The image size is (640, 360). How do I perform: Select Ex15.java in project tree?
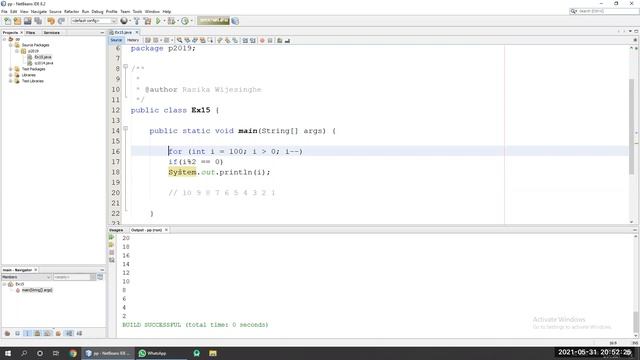pyautogui.click(x=42, y=57)
